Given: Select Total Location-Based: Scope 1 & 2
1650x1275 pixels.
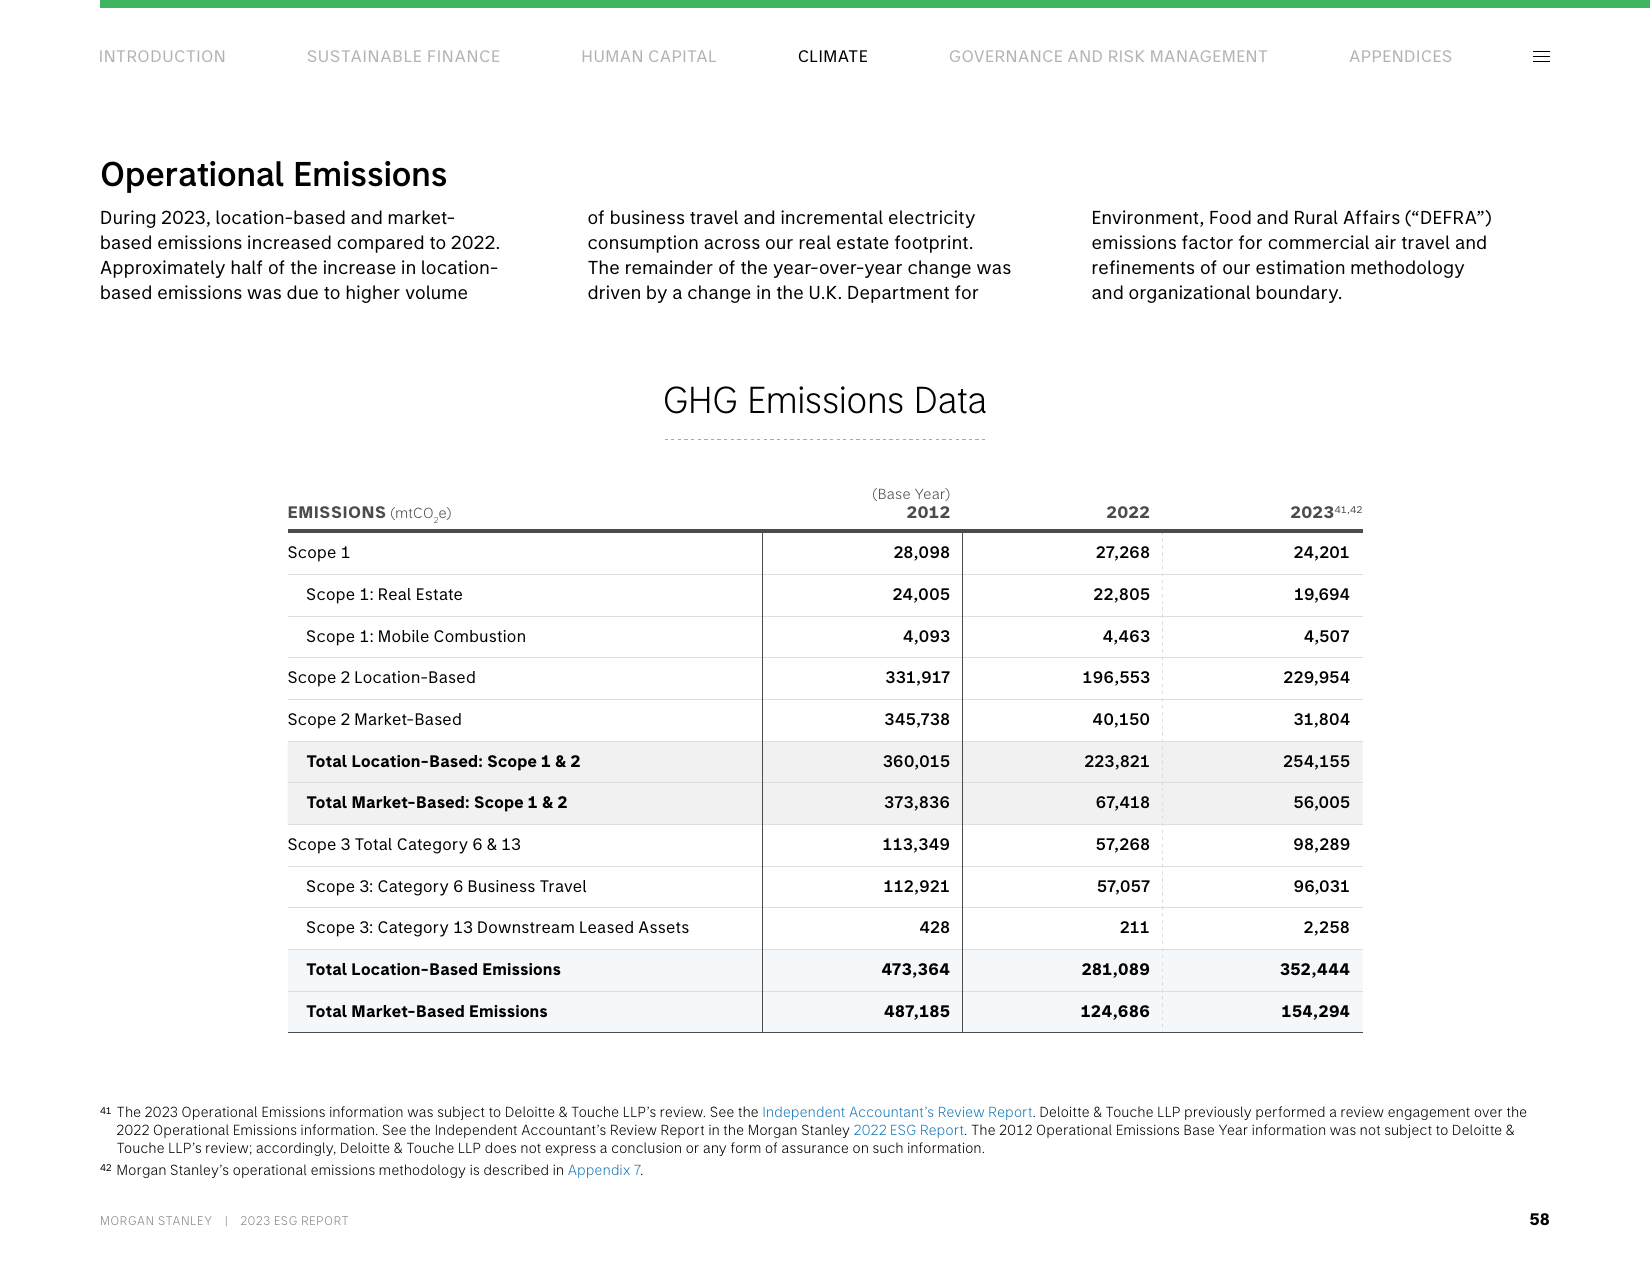Looking at the screenshot, I should point(443,762).
